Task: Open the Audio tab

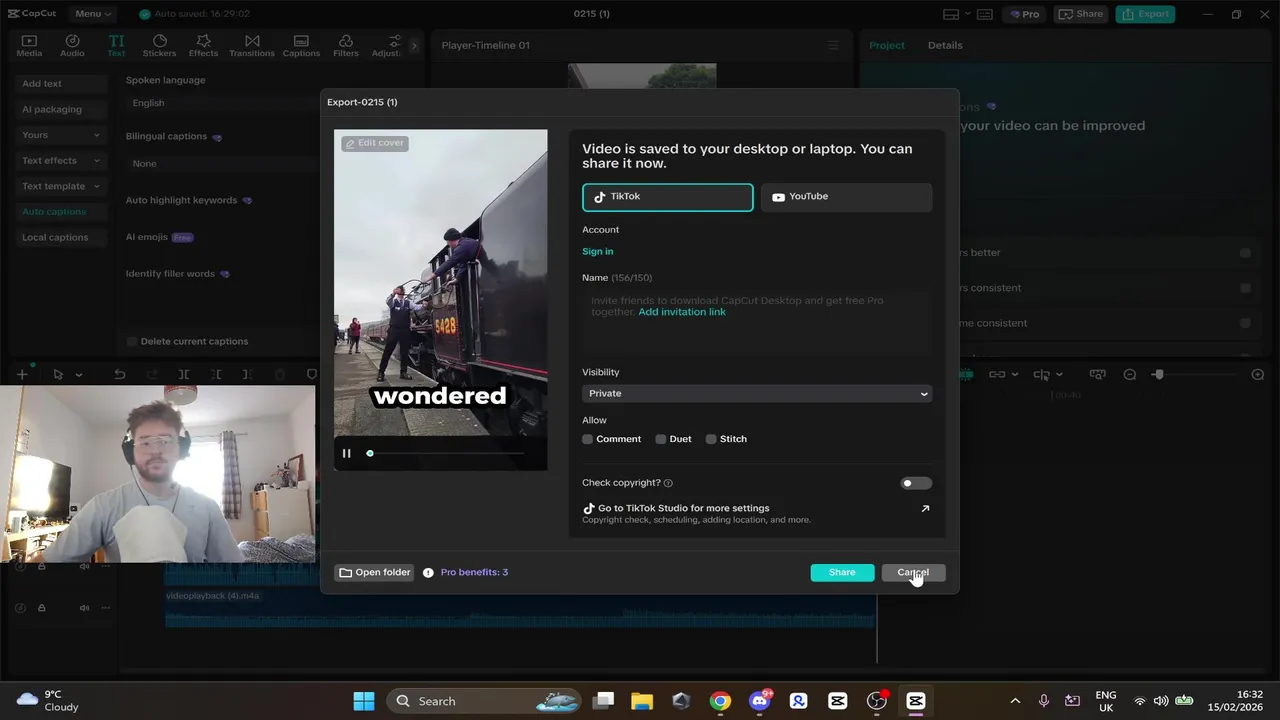Action: 72,45
